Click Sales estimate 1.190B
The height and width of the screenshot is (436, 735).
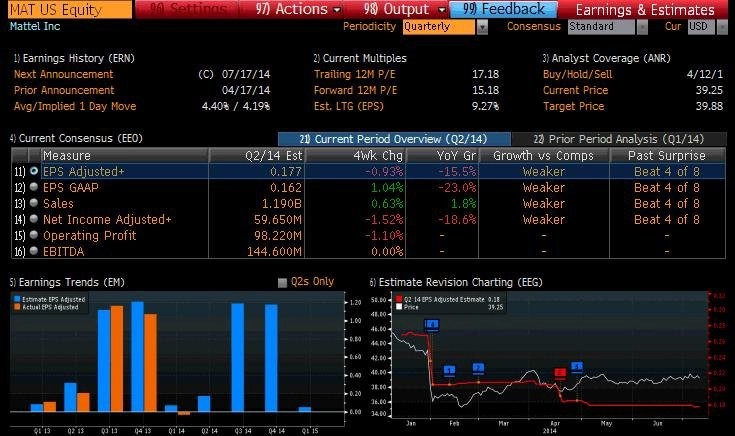[281, 203]
